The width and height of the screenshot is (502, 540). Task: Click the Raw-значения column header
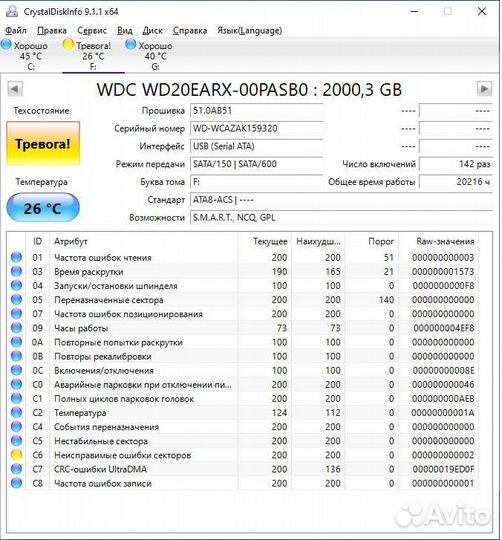point(438,241)
